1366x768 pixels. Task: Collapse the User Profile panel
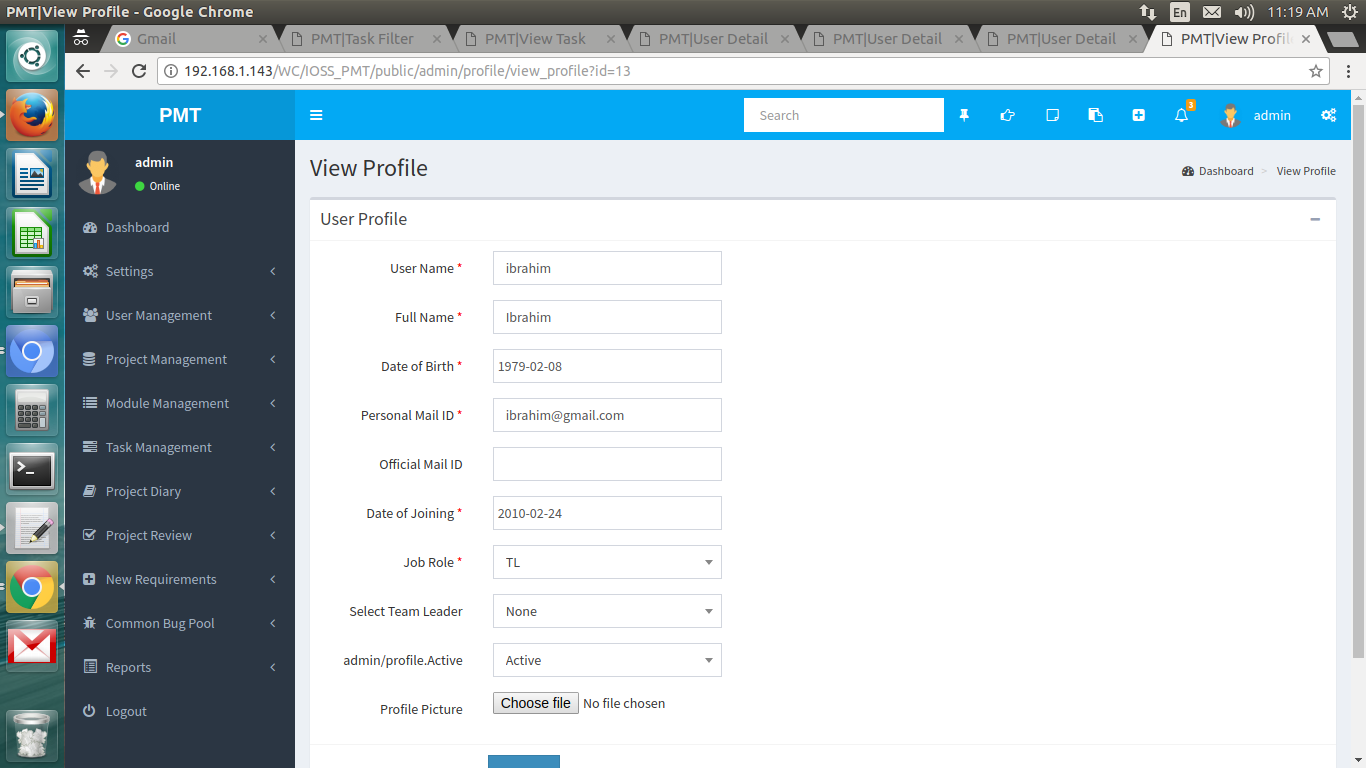pos(1315,219)
